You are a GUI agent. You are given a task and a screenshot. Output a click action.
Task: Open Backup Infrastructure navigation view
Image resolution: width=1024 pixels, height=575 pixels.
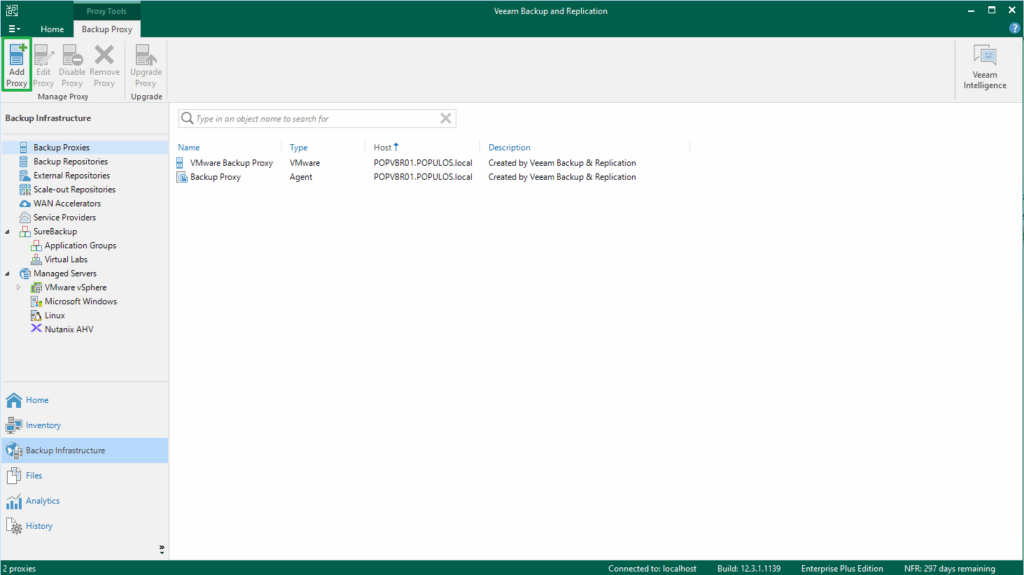(x=85, y=450)
